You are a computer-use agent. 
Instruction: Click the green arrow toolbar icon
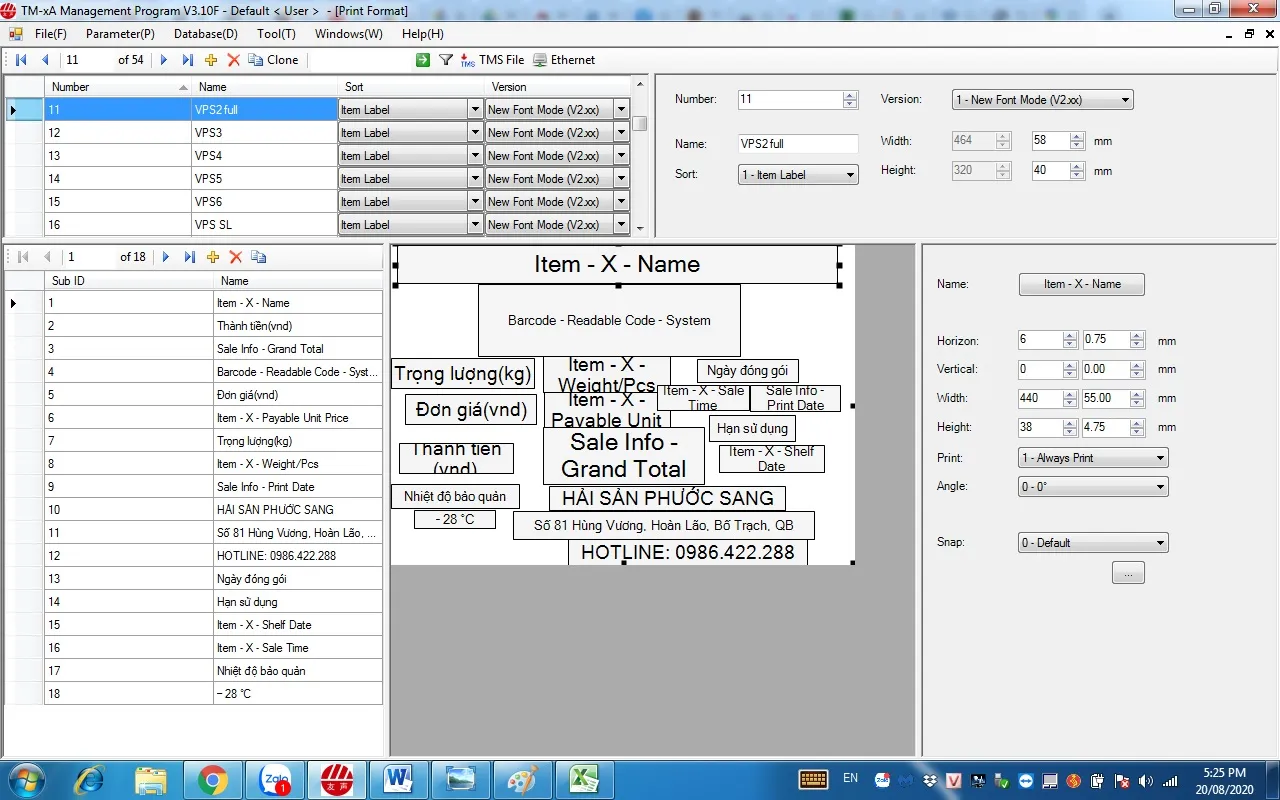(423, 60)
